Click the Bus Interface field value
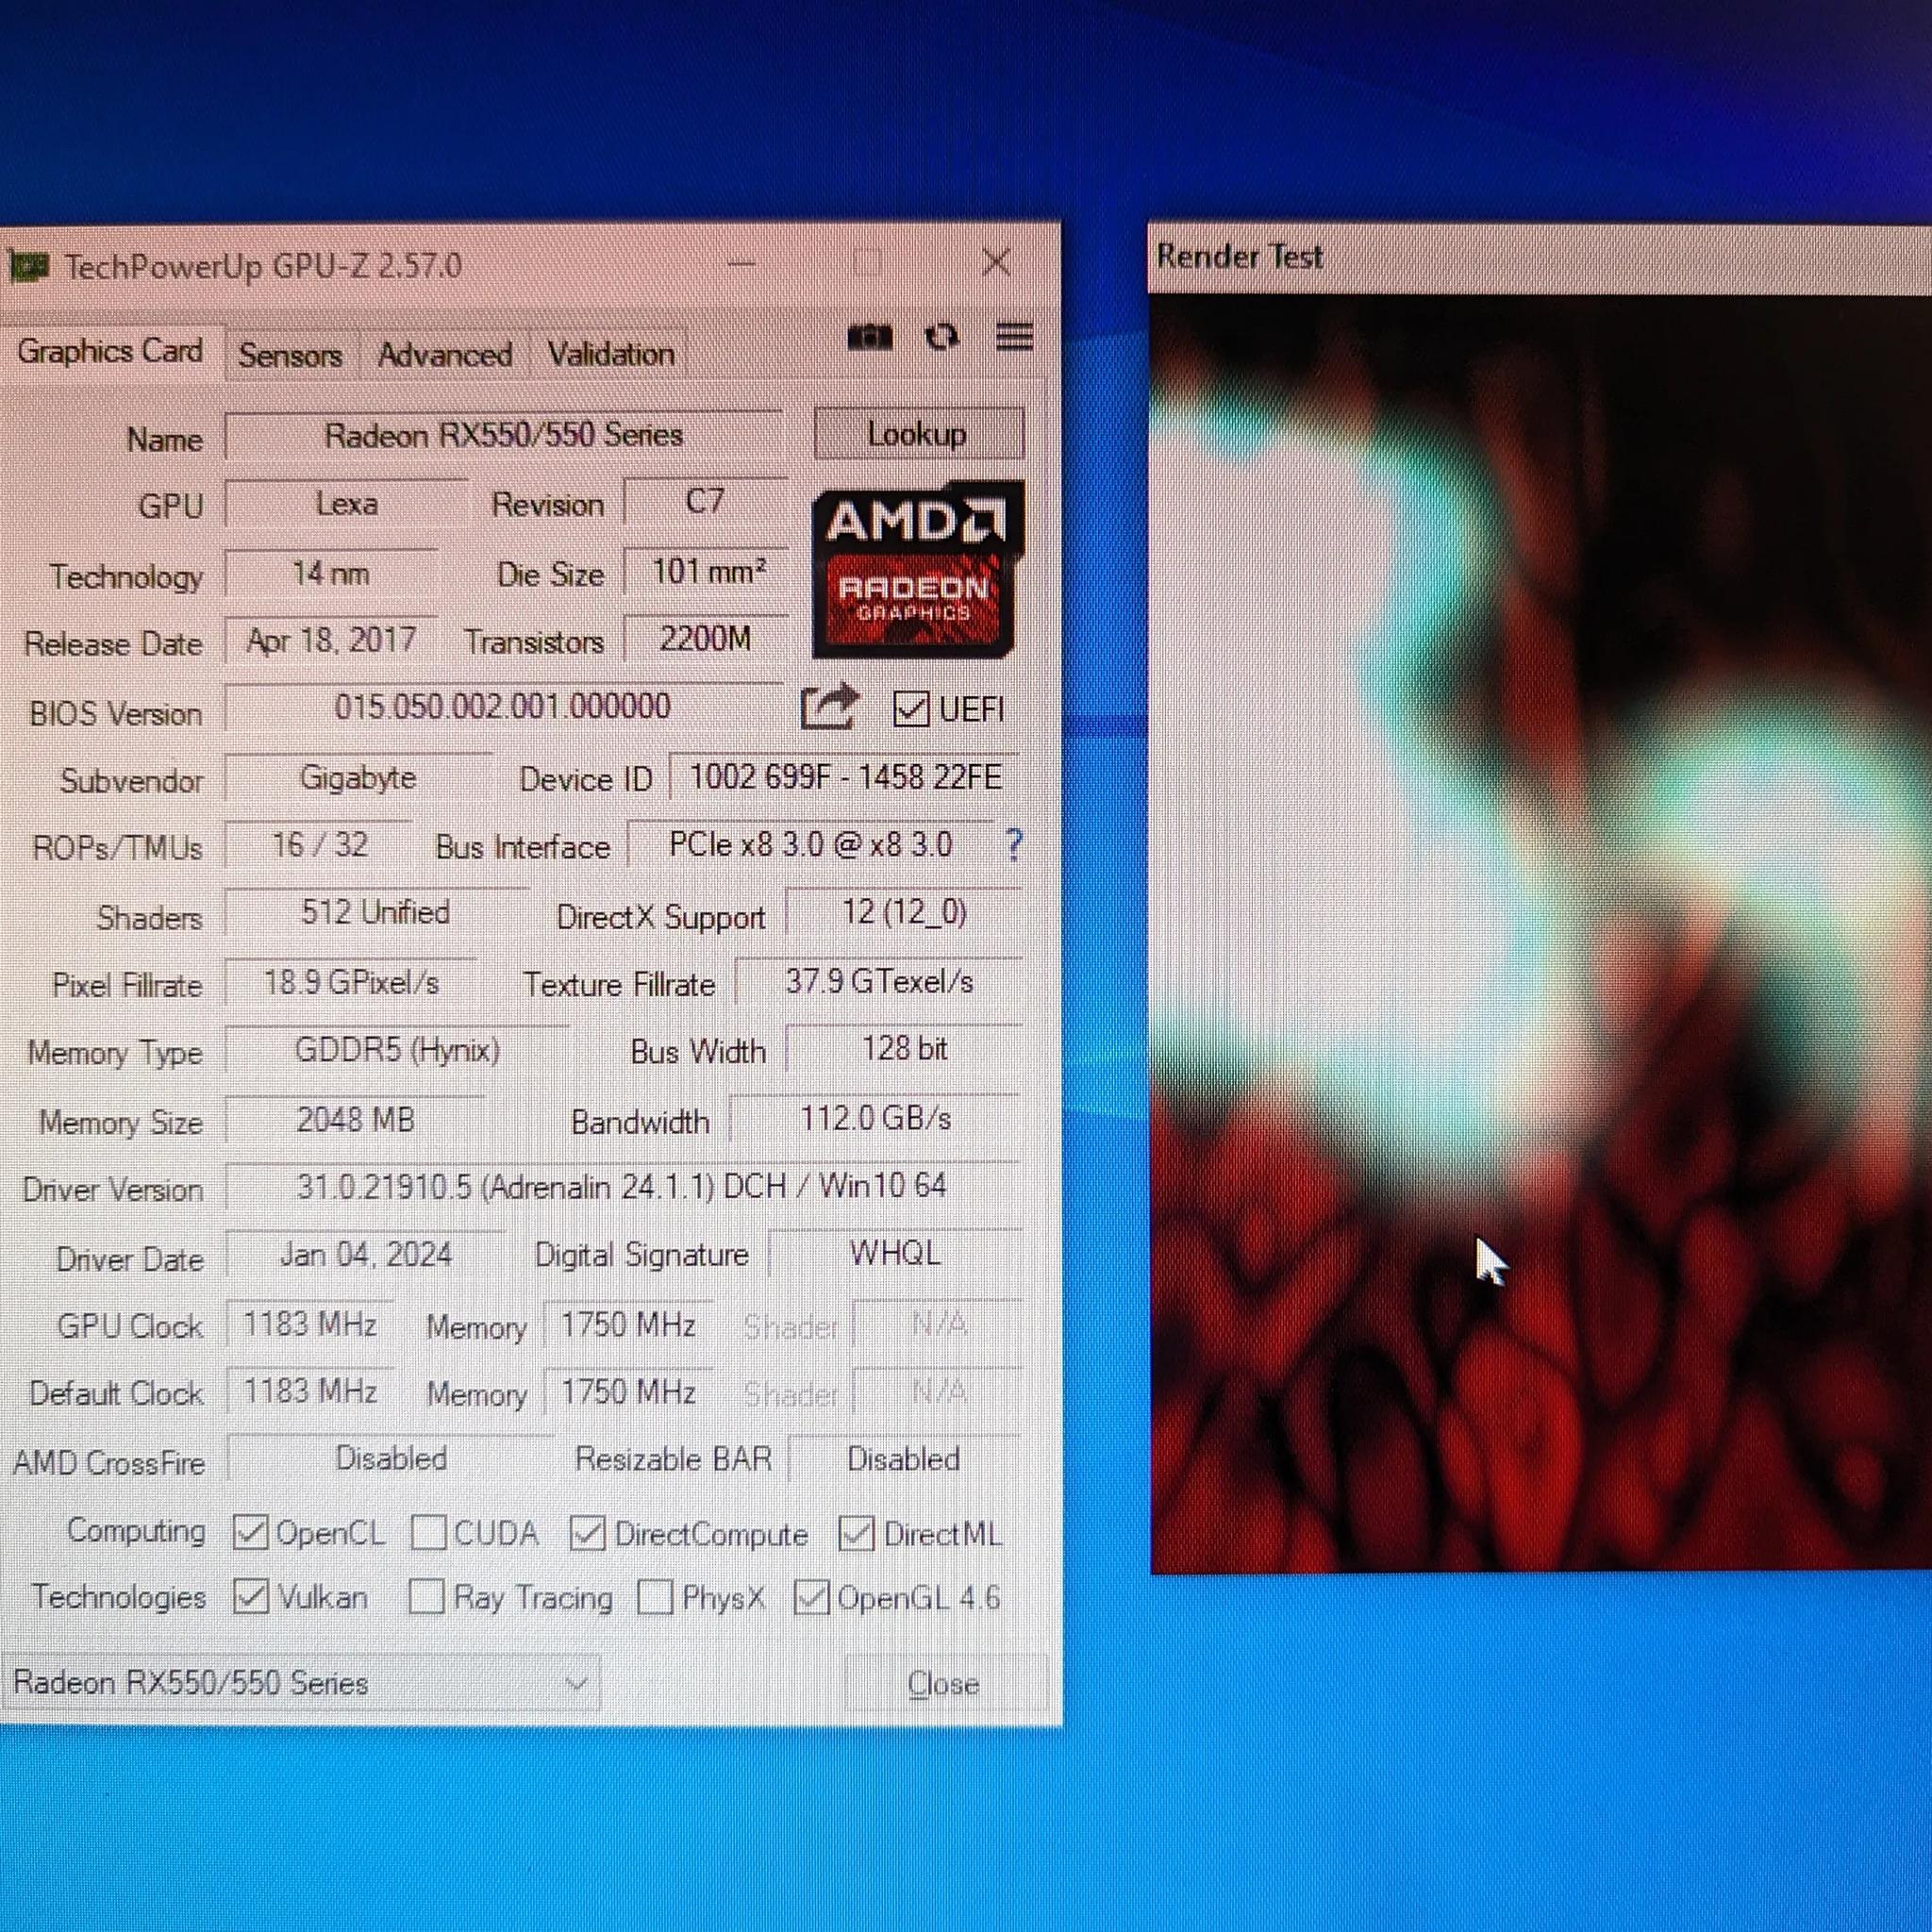This screenshot has height=1932, width=1932. (811, 845)
